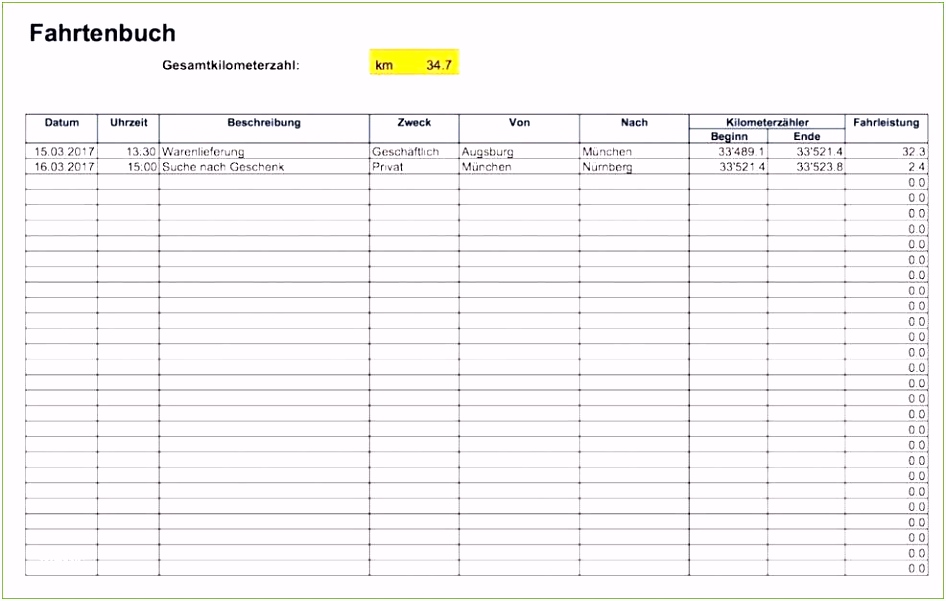This screenshot has height=601, width=946.
Task: Select the Uhrzeit column header
Action: [129, 129]
